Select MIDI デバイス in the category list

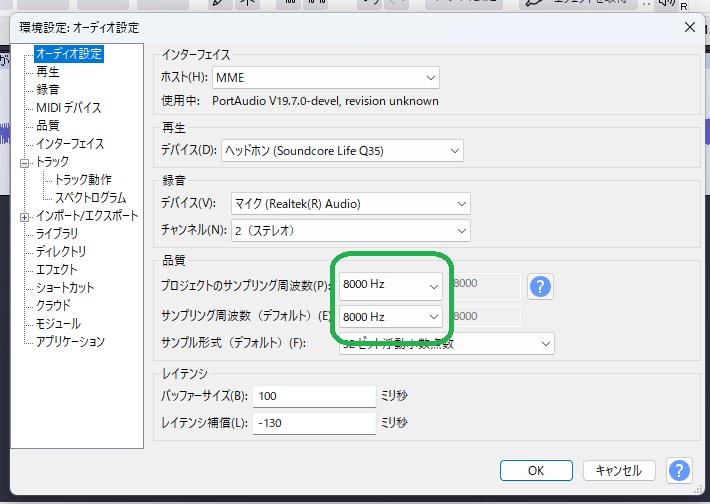click(x=68, y=108)
